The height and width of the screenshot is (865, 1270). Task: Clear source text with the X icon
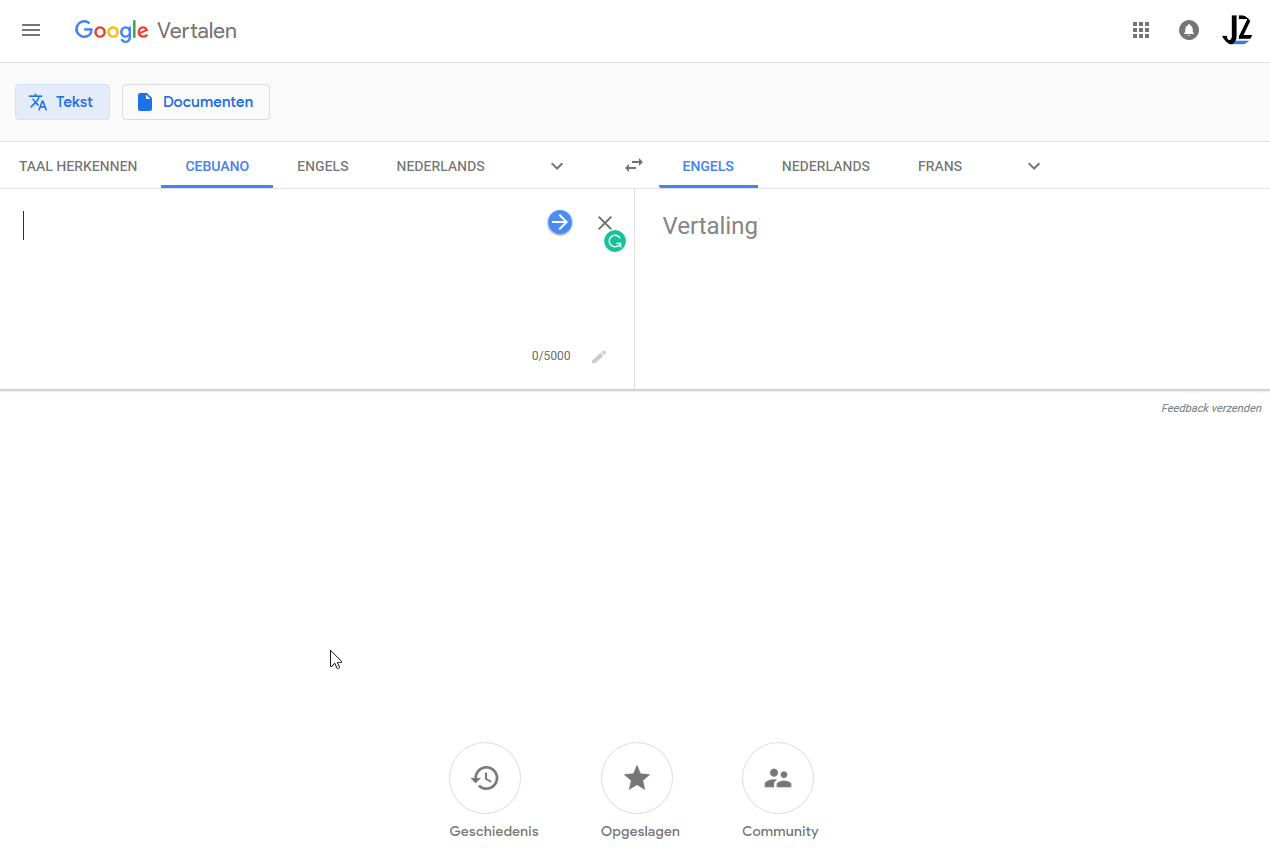coord(604,222)
